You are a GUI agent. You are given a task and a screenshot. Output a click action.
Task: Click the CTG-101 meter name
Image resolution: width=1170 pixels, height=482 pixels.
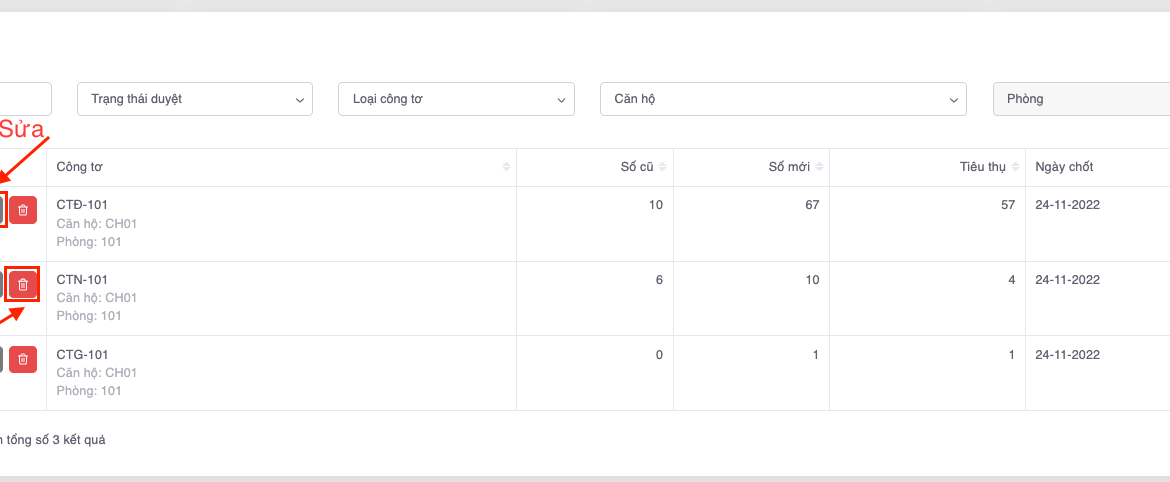click(x=82, y=355)
